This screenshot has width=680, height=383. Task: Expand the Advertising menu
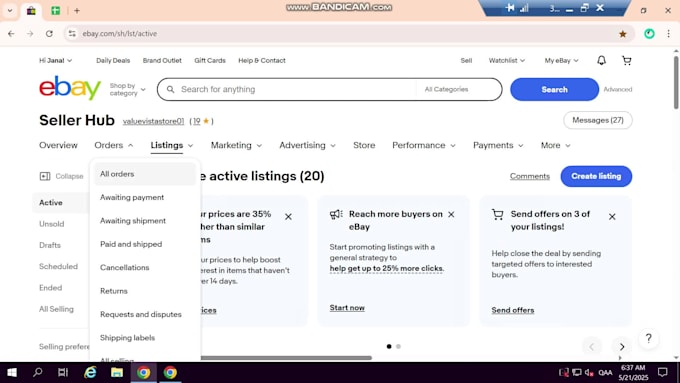tap(307, 145)
